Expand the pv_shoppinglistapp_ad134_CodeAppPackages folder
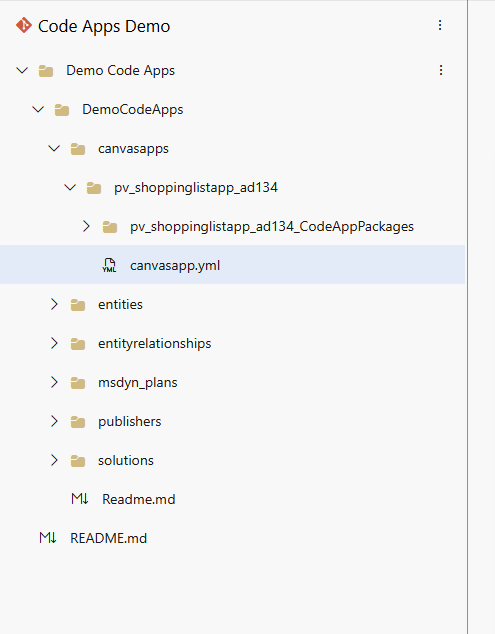495x634 pixels. coord(86,226)
